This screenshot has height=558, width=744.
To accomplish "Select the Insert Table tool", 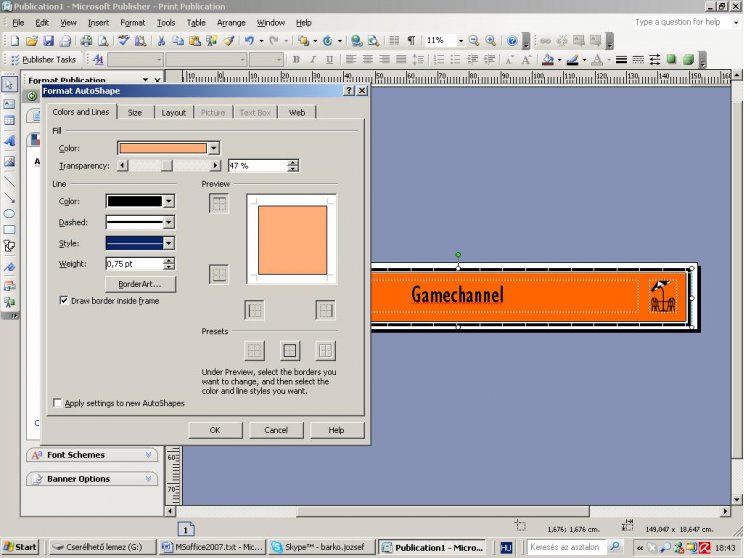I will tap(9, 121).
